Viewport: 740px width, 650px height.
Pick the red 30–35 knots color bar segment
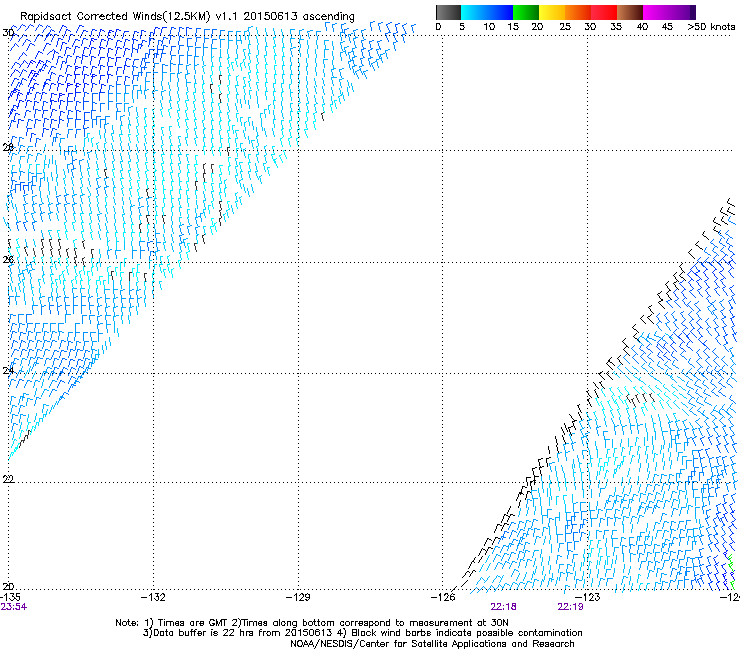pyautogui.click(x=604, y=12)
